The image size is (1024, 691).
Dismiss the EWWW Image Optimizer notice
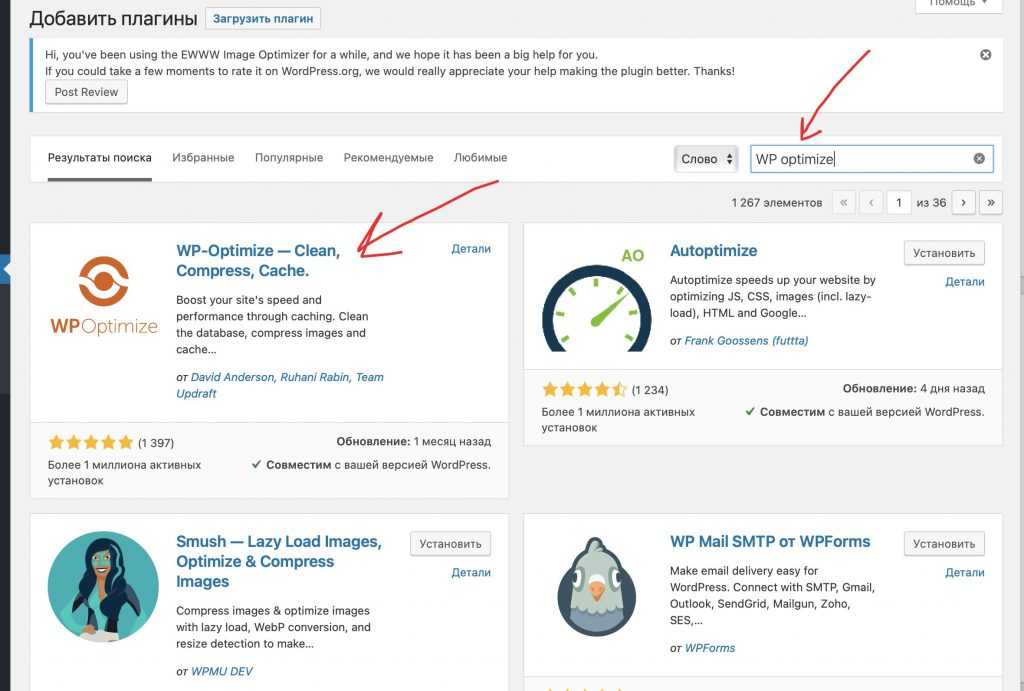point(985,55)
